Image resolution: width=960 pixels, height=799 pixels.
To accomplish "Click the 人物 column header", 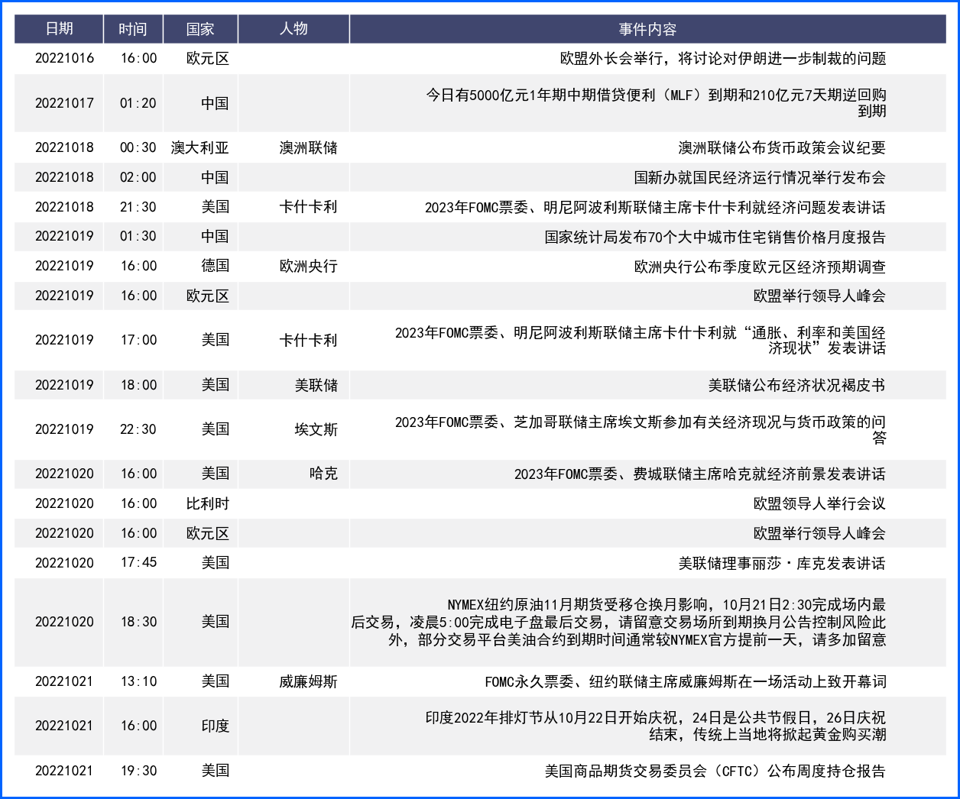I will [x=293, y=29].
